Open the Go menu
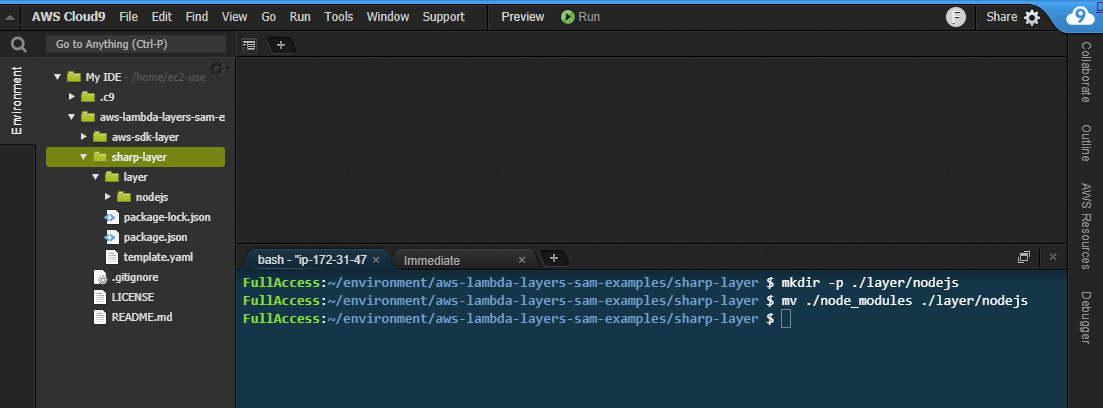The width and height of the screenshot is (1103, 408). pyautogui.click(x=269, y=17)
